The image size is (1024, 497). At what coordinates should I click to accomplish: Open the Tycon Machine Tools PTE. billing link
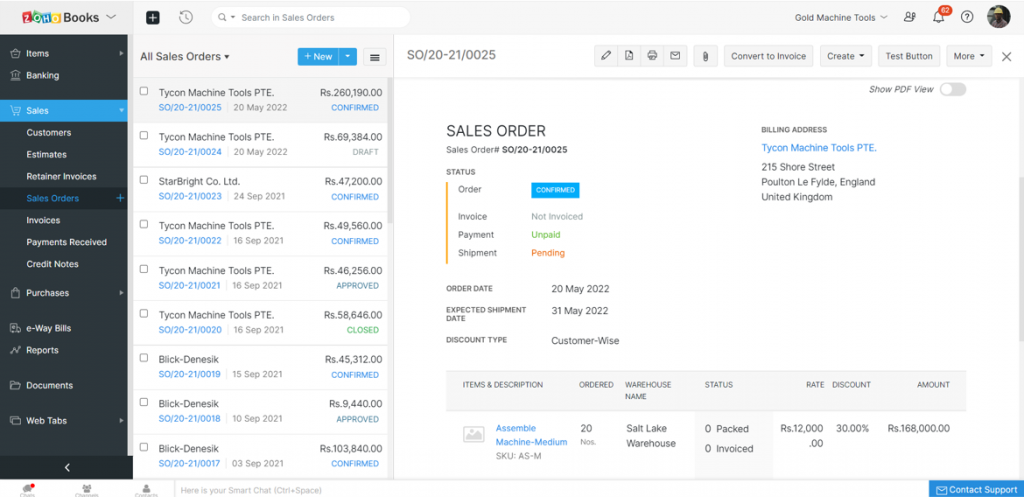click(x=819, y=148)
